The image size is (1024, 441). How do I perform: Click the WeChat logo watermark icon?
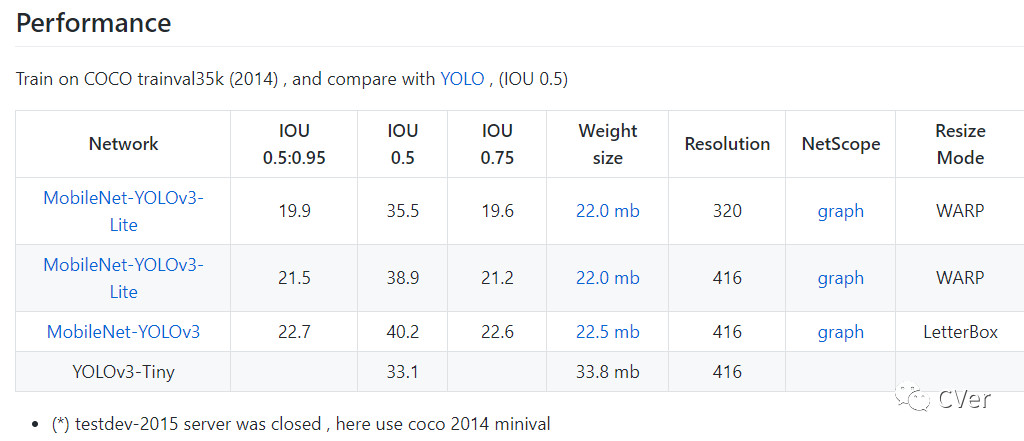pyautogui.click(x=911, y=398)
